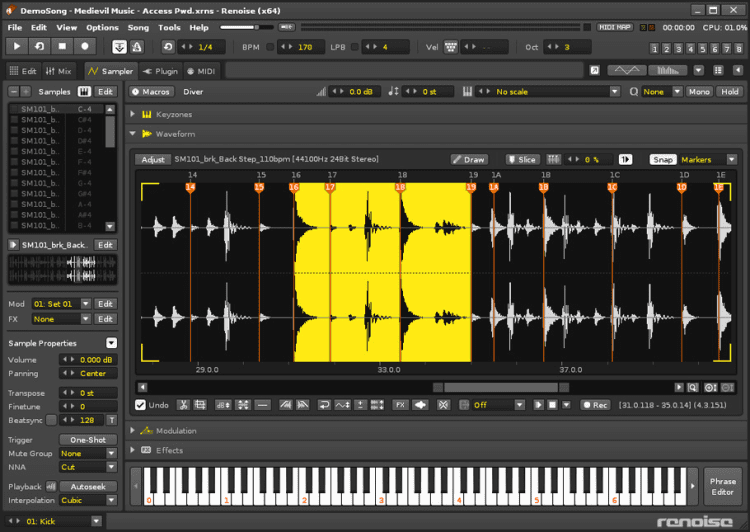This screenshot has height=532, width=750.
Task: Toggle the Draw mode button
Action: [x=469, y=159]
